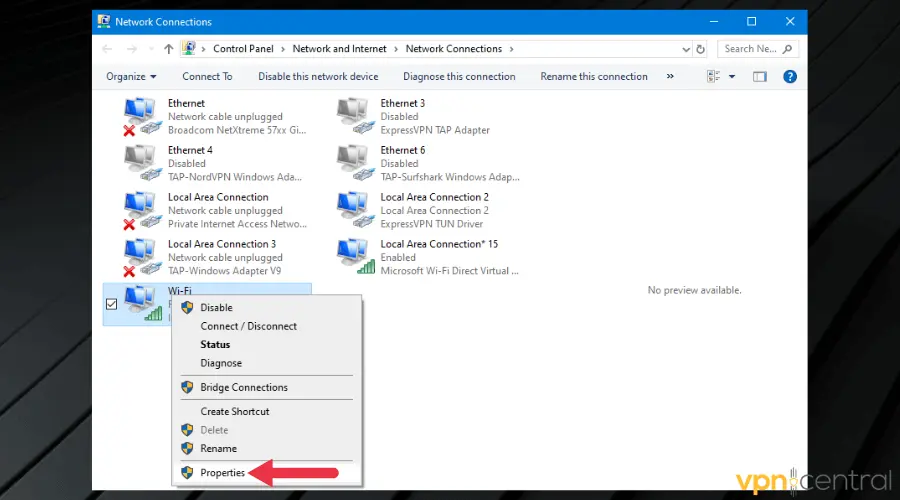900x500 pixels.
Task: Click the Ethernet 6 TAP-Surfshark adapter icon
Action: tap(355, 163)
